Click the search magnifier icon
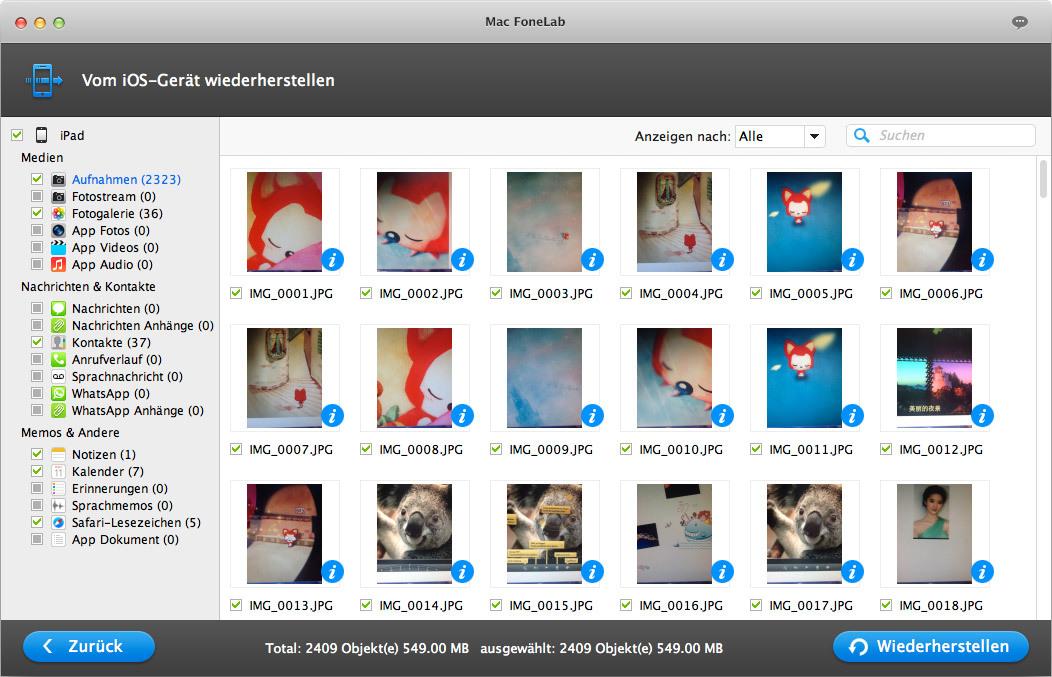1052x677 pixels. pyautogui.click(x=861, y=136)
